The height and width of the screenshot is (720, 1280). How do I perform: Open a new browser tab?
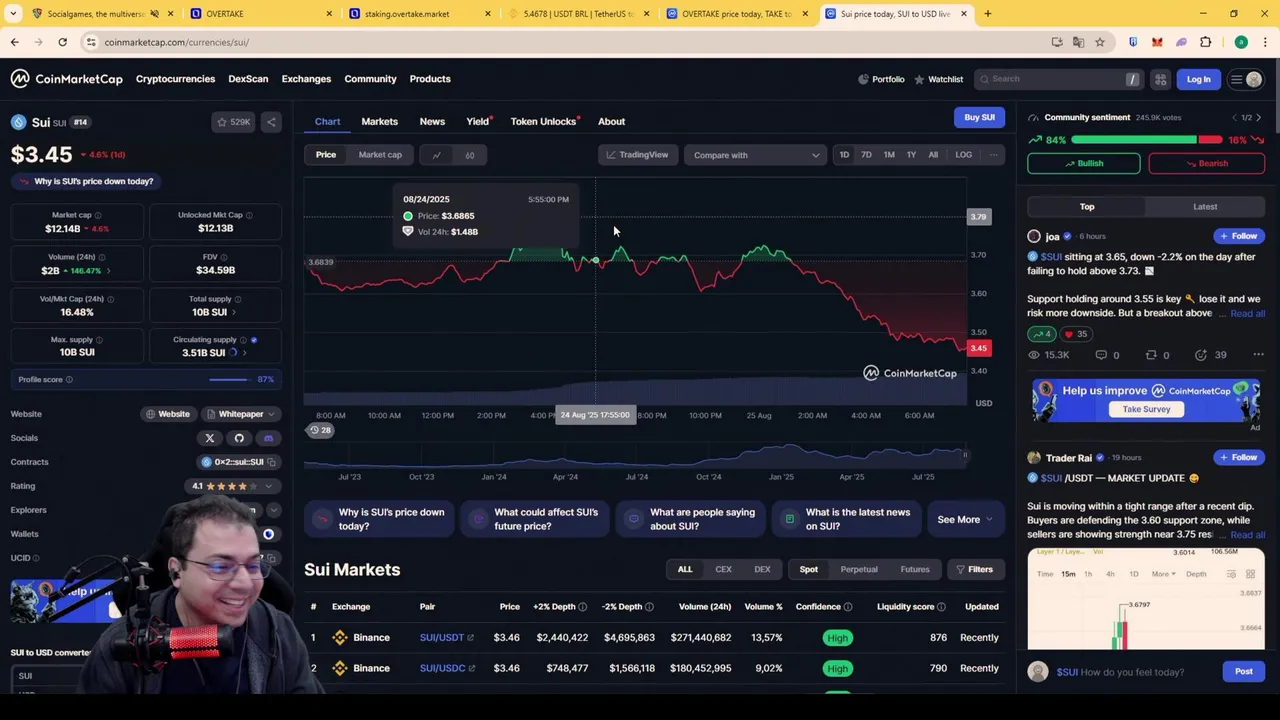987,14
